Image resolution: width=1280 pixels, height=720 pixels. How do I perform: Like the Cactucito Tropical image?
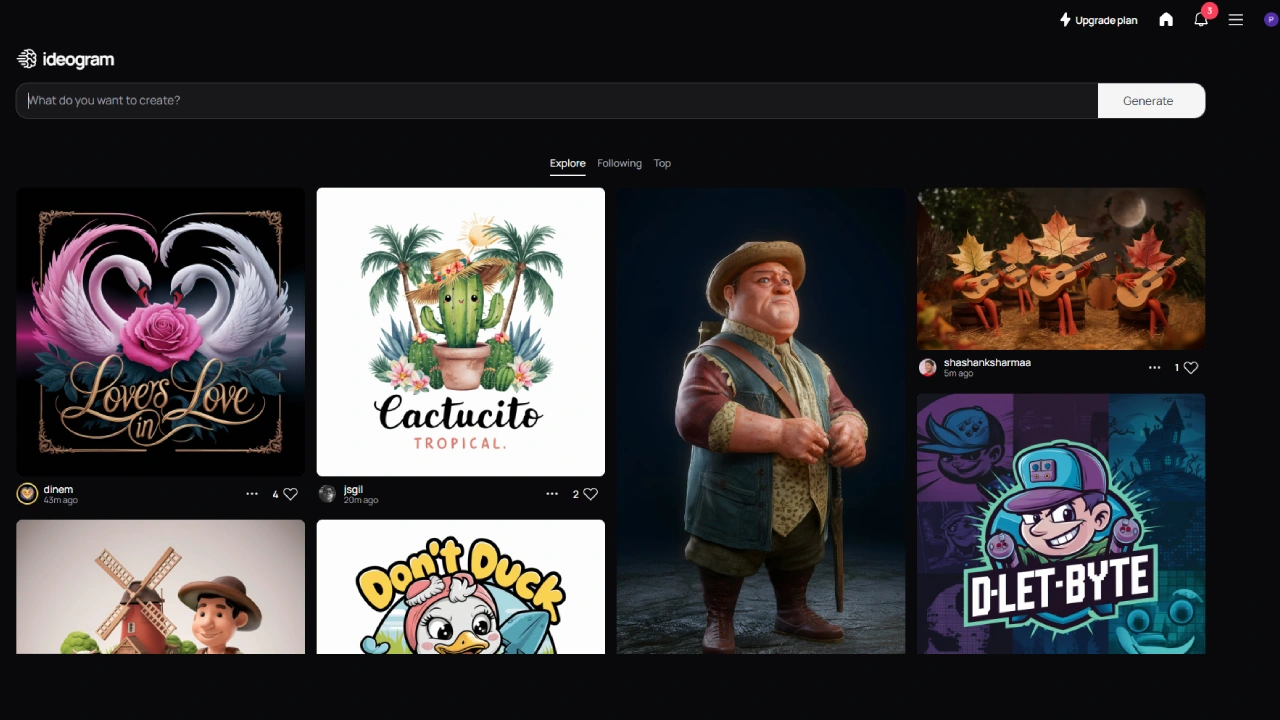tap(590, 494)
